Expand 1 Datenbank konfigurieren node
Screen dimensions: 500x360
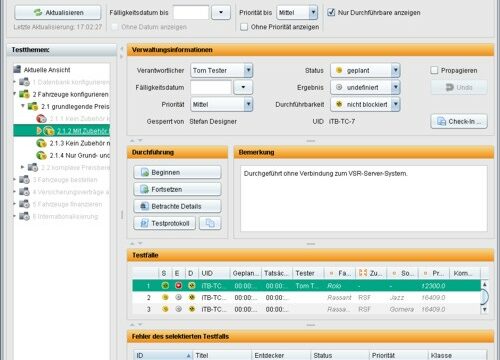[14, 82]
